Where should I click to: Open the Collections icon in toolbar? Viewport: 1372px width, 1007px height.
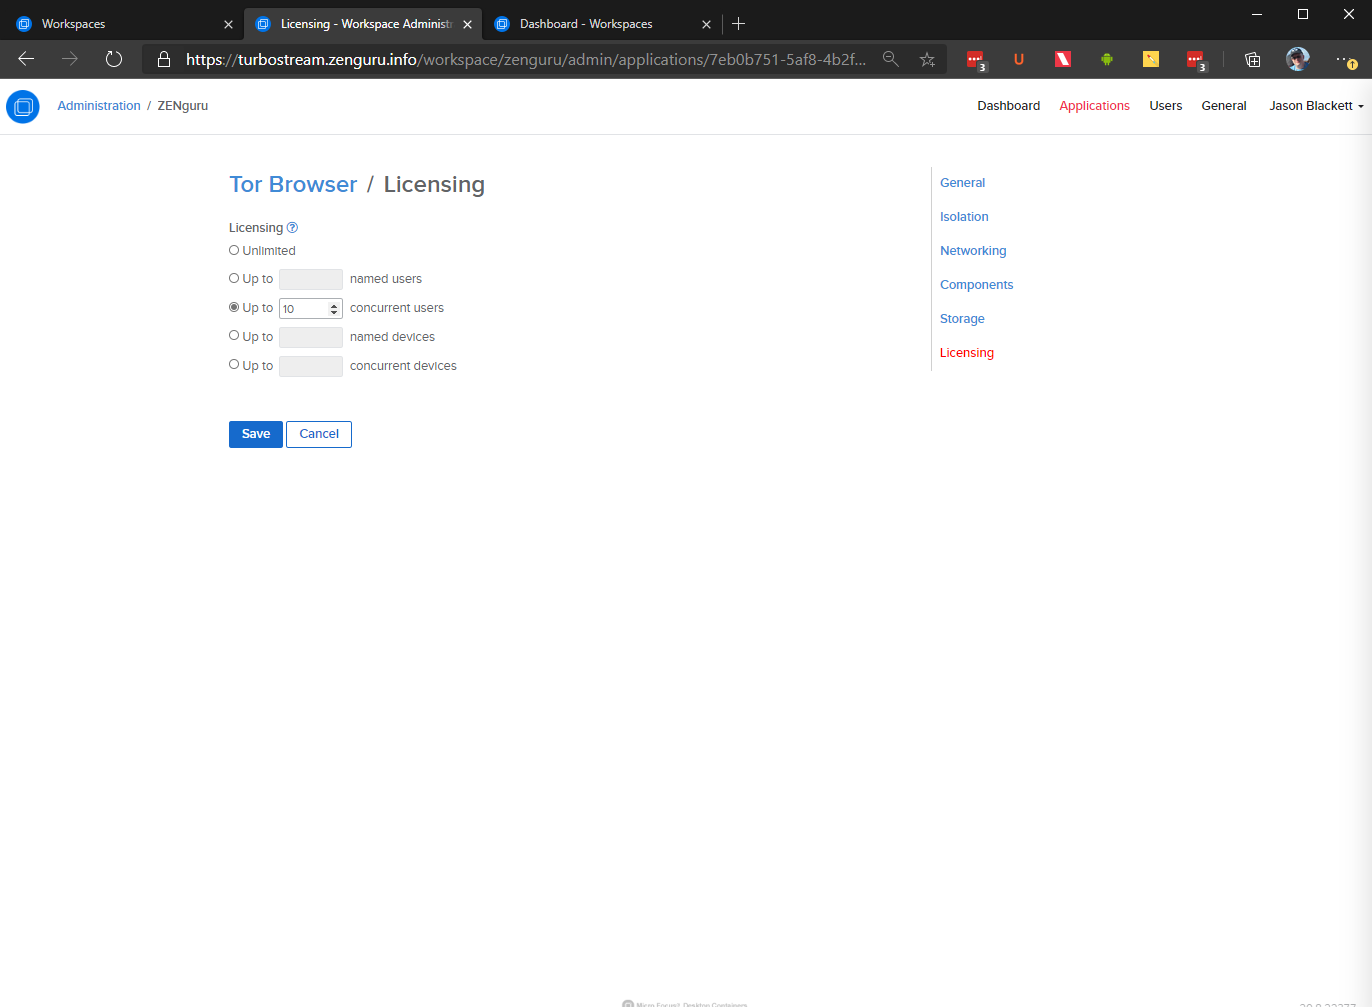point(1252,59)
